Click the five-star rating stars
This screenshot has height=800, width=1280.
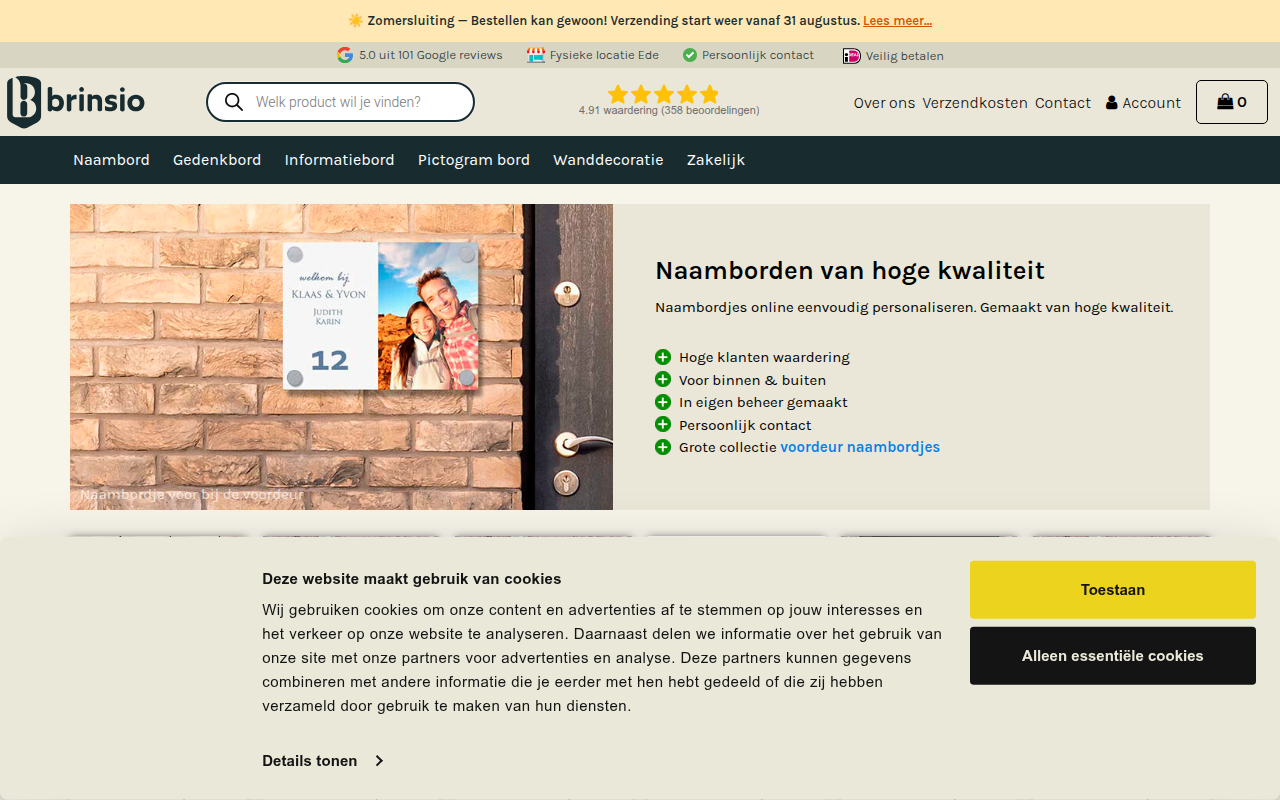pyautogui.click(x=663, y=94)
